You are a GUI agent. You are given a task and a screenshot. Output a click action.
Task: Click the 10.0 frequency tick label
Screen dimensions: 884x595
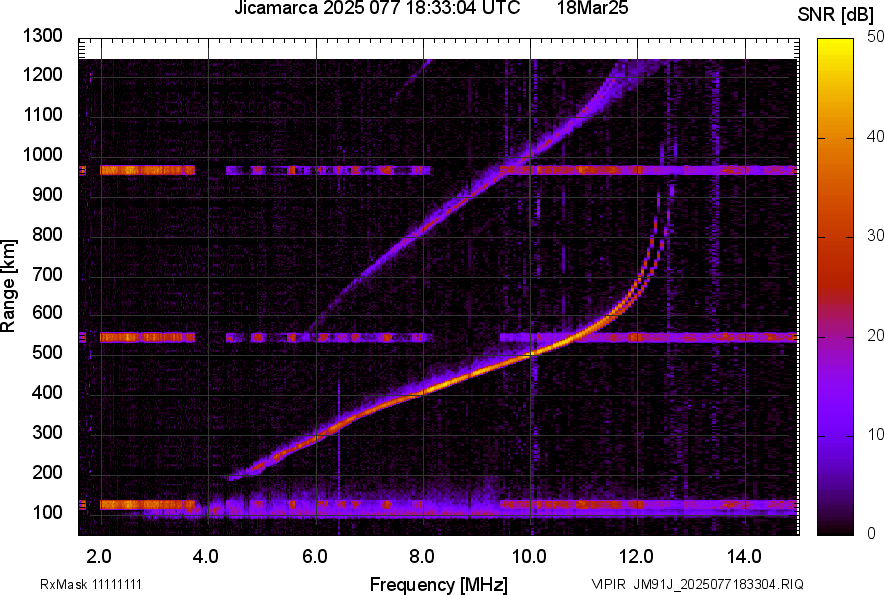coord(529,557)
